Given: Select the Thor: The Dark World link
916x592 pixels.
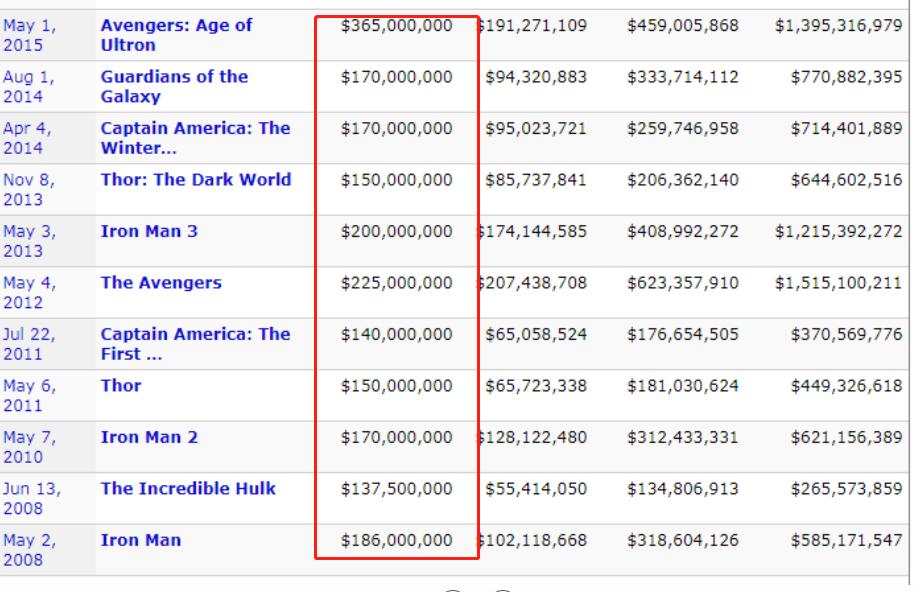Looking at the screenshot, I should (x=195, y=180).
